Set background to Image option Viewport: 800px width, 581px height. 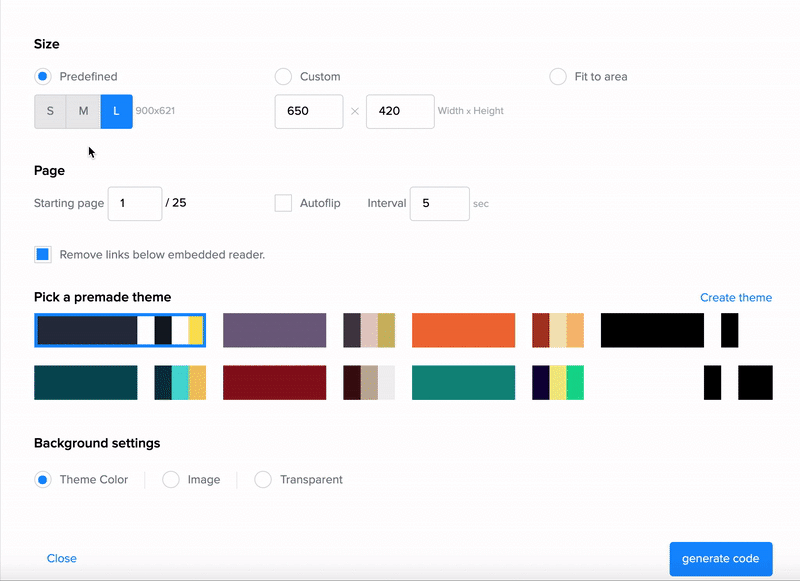171,480
